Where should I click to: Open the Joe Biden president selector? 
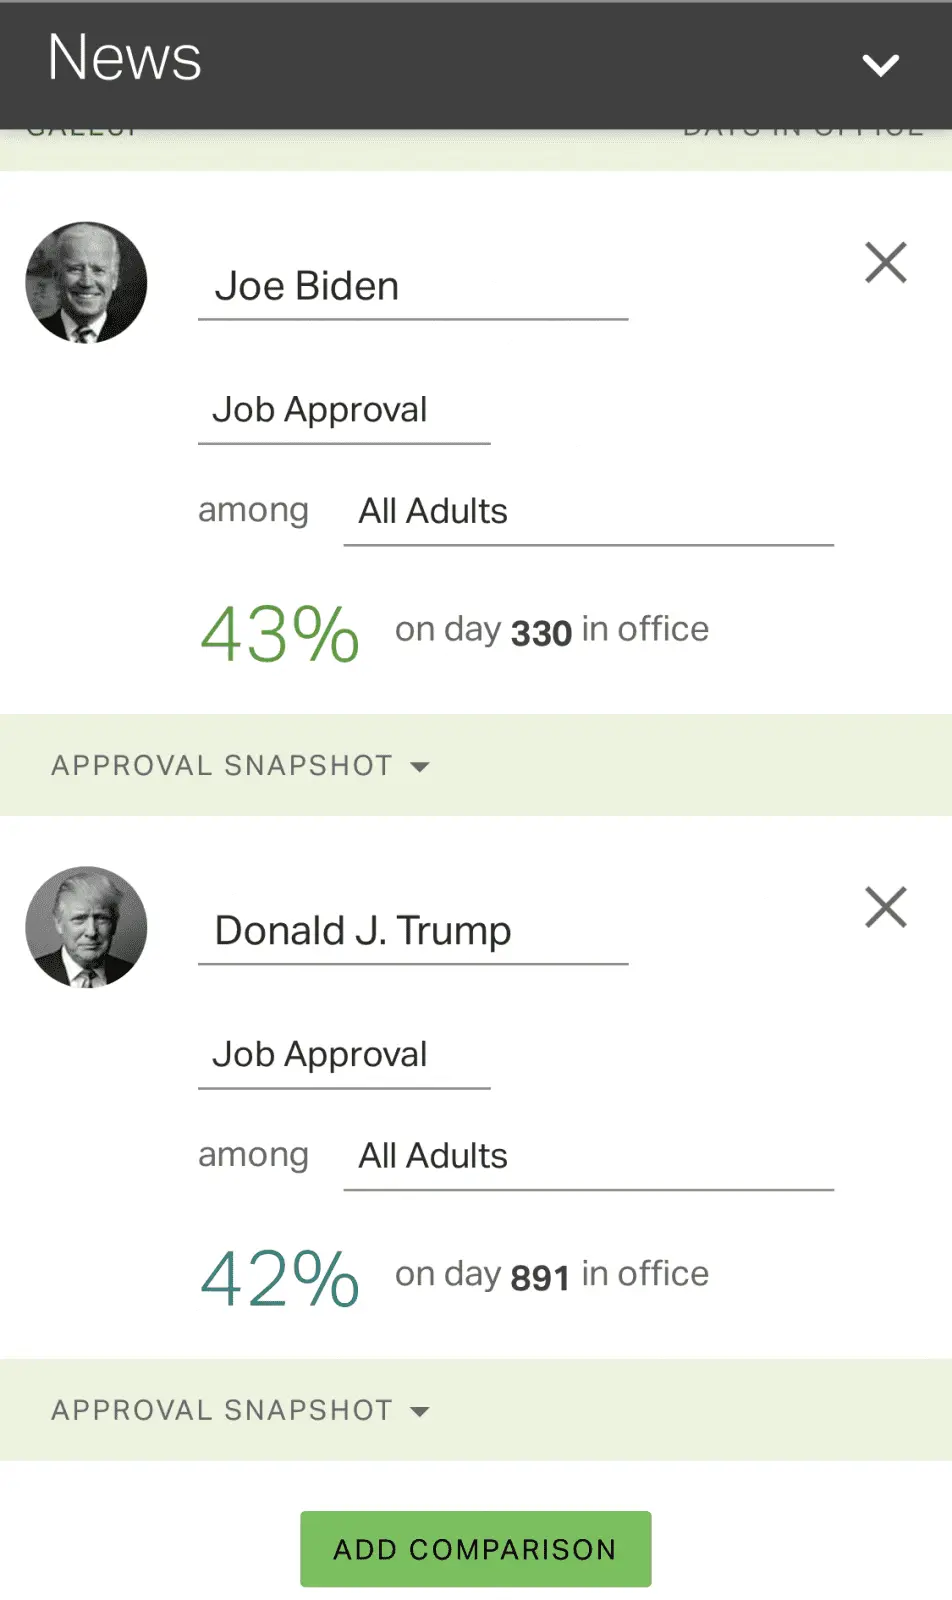click(x=412, y=288)
